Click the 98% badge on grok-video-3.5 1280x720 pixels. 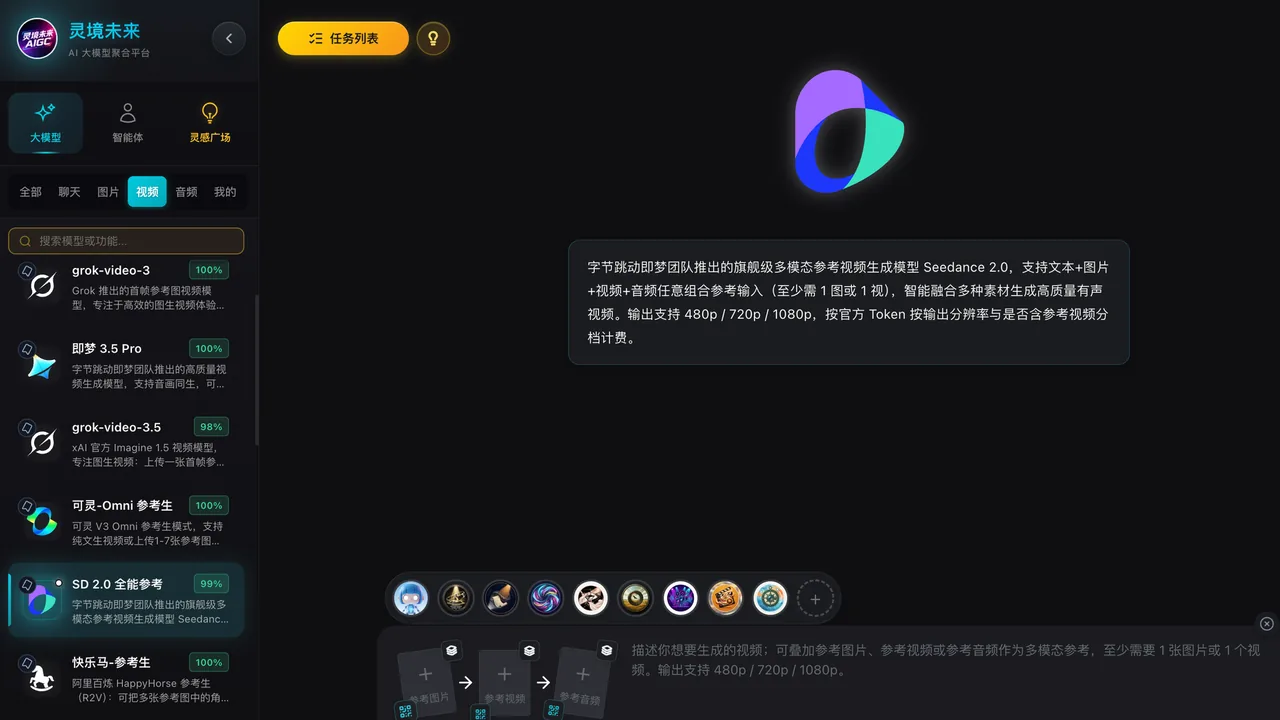(211, 427)
